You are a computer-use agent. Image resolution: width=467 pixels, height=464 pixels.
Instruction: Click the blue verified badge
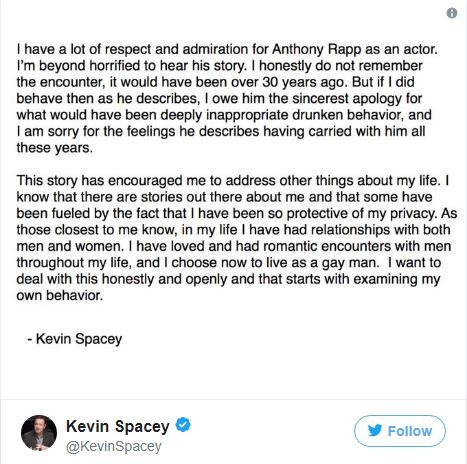click(x=183, y=425)
